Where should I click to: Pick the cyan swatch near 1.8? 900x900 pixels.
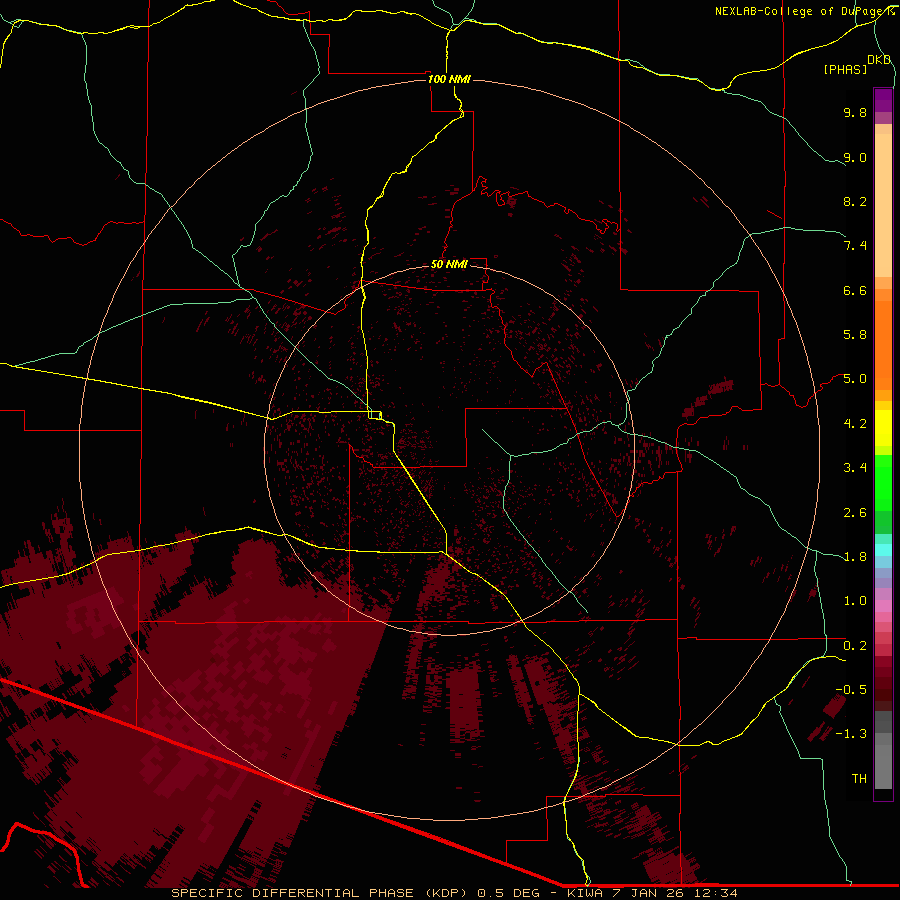[x=883, y=550]
